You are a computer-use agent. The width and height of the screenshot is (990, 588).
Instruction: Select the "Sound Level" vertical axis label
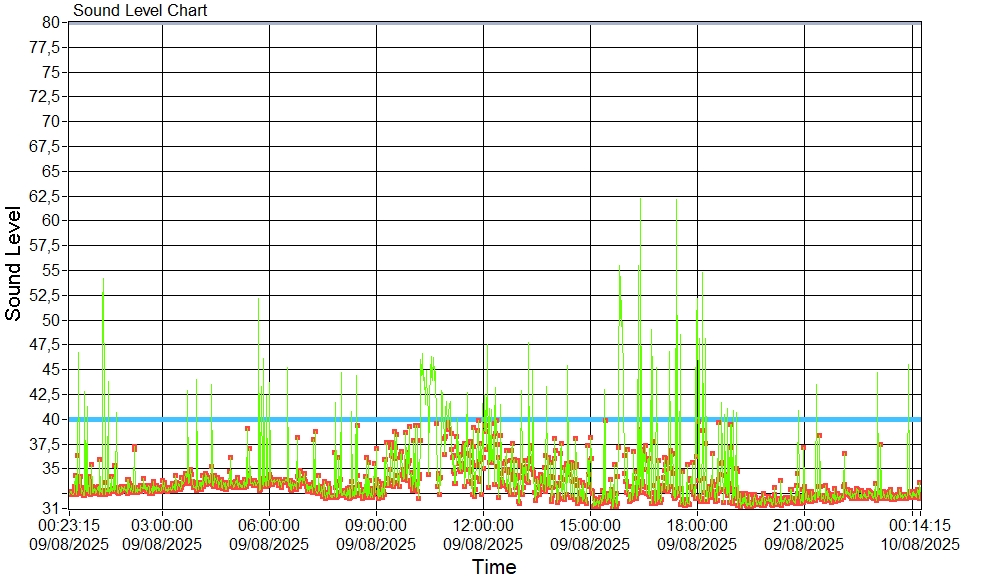[14, 263]
